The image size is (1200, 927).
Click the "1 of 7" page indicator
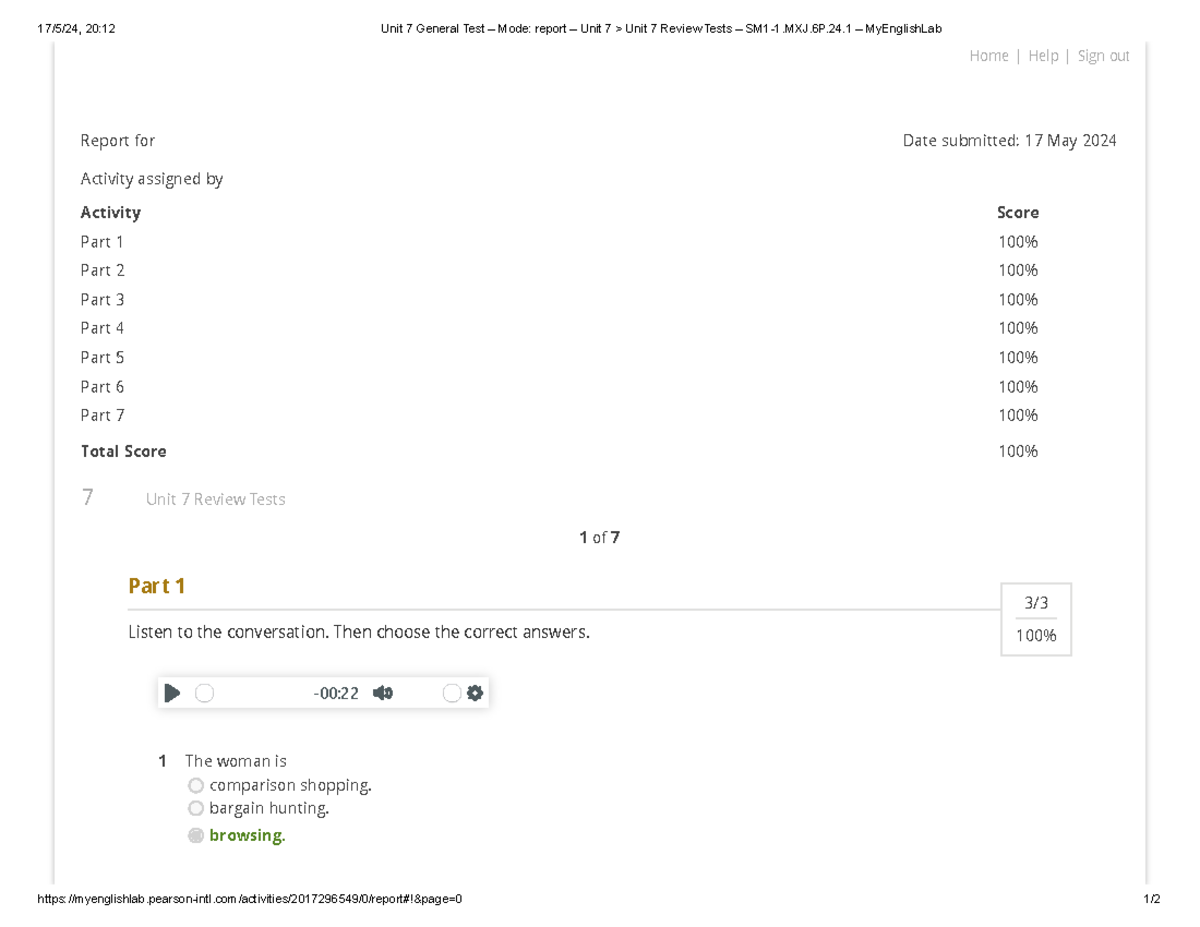point(599,537)
